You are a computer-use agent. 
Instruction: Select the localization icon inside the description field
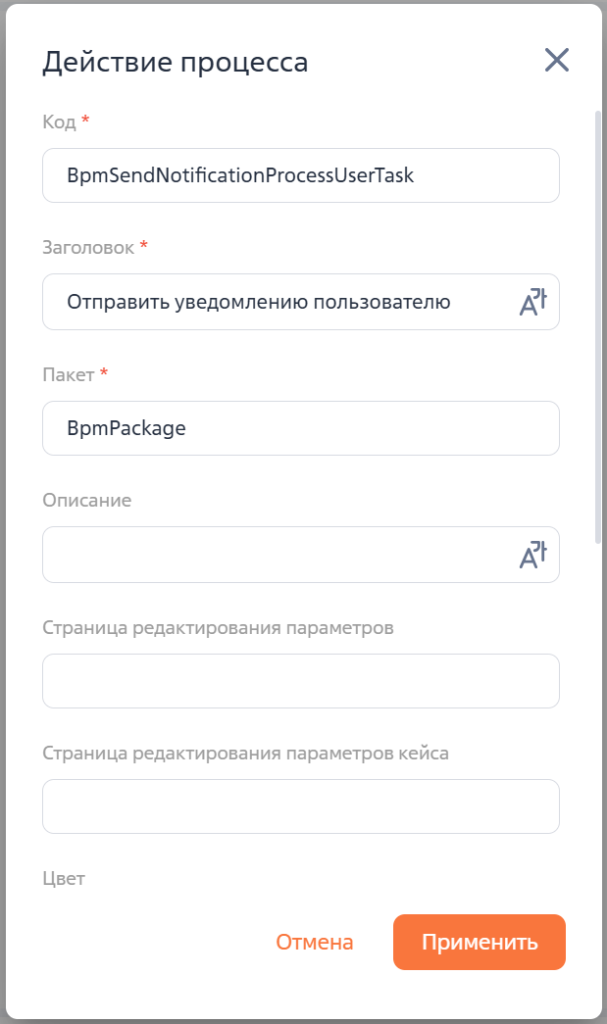534,554
